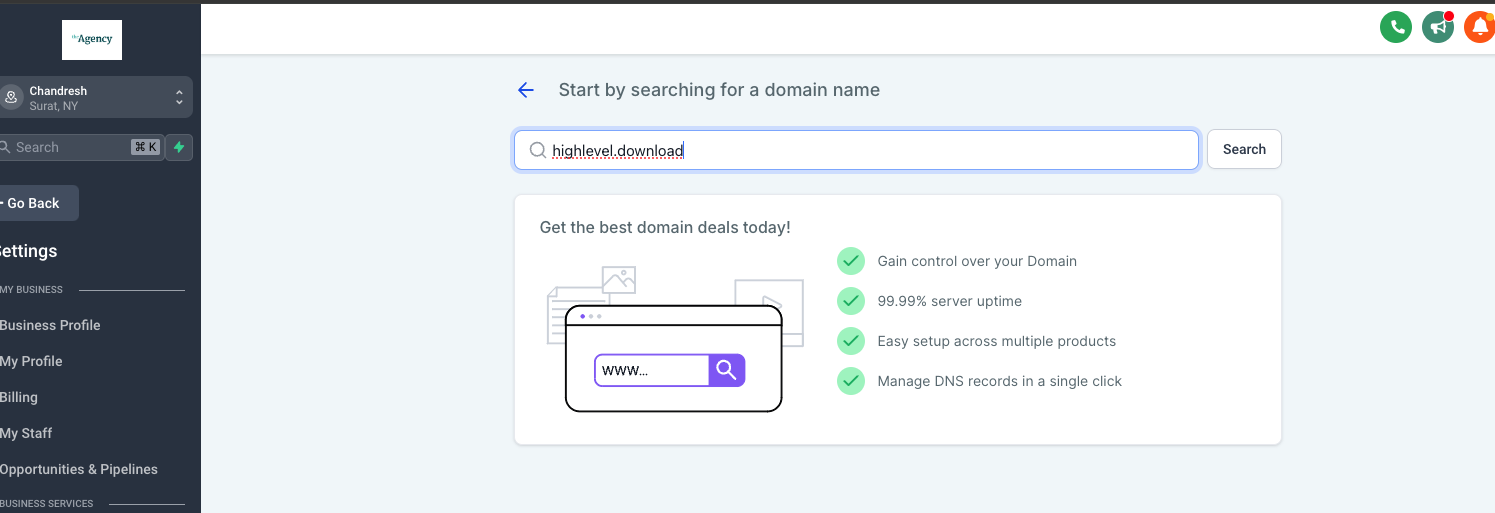
Task: Click the up-down chevron on account selector
Action: pos(179,97)
